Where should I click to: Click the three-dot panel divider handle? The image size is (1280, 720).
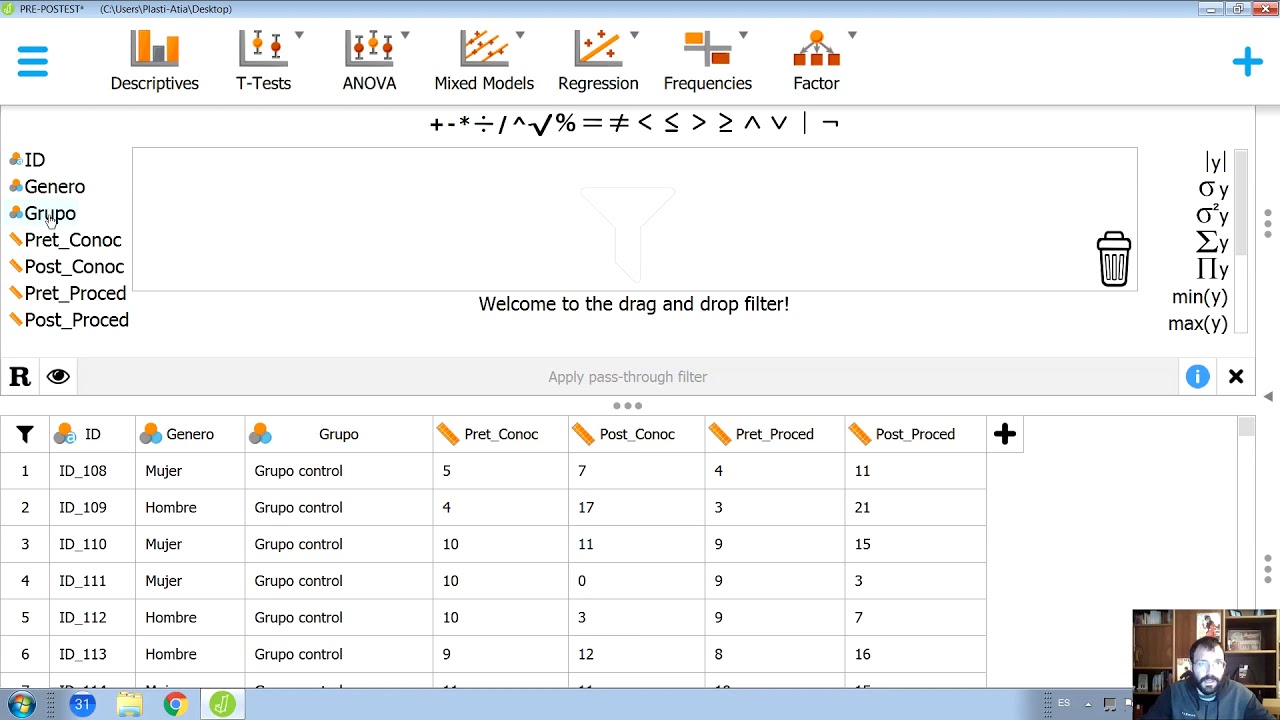627,406
